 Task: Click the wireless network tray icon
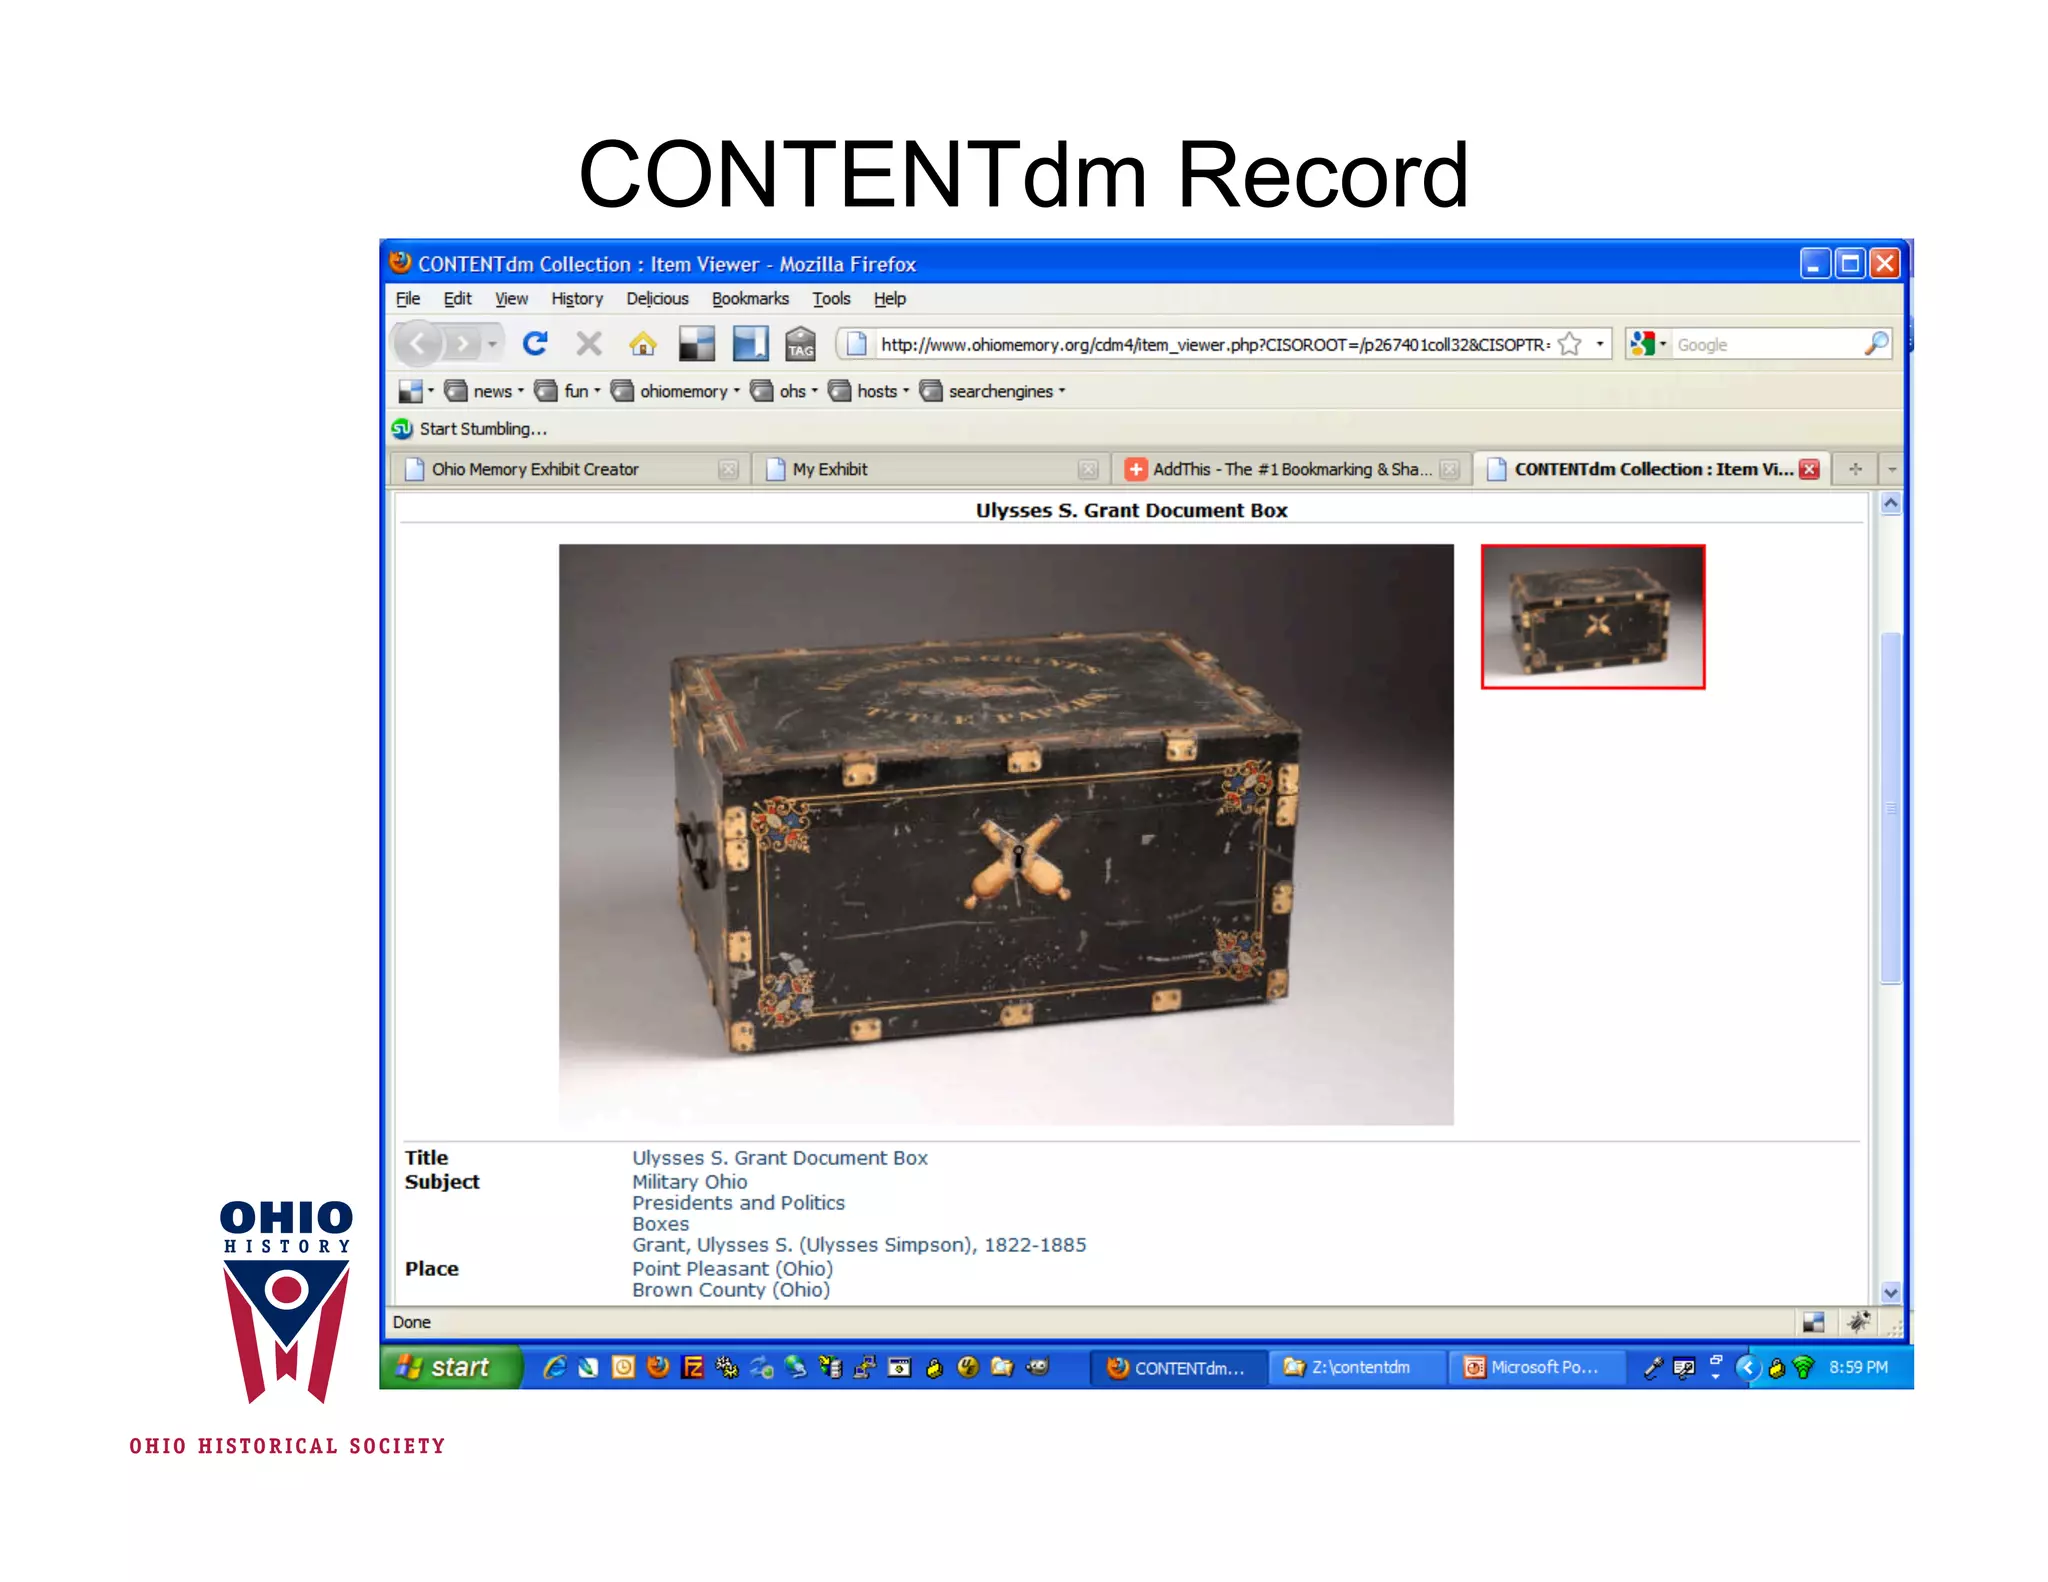click(1803, 1367)
